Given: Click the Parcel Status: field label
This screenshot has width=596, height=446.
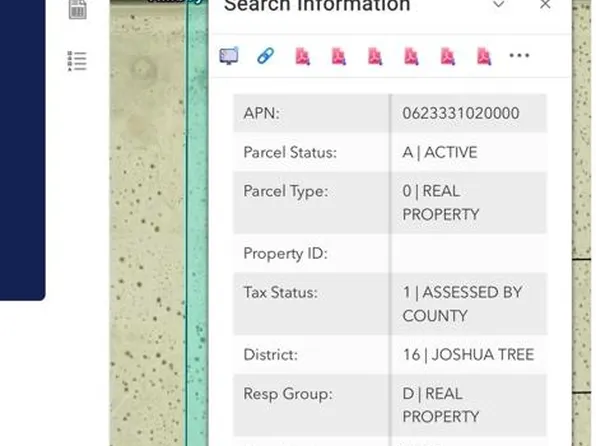Looking at the screenshot, I should pyautogui.click(x=290, y=152).
